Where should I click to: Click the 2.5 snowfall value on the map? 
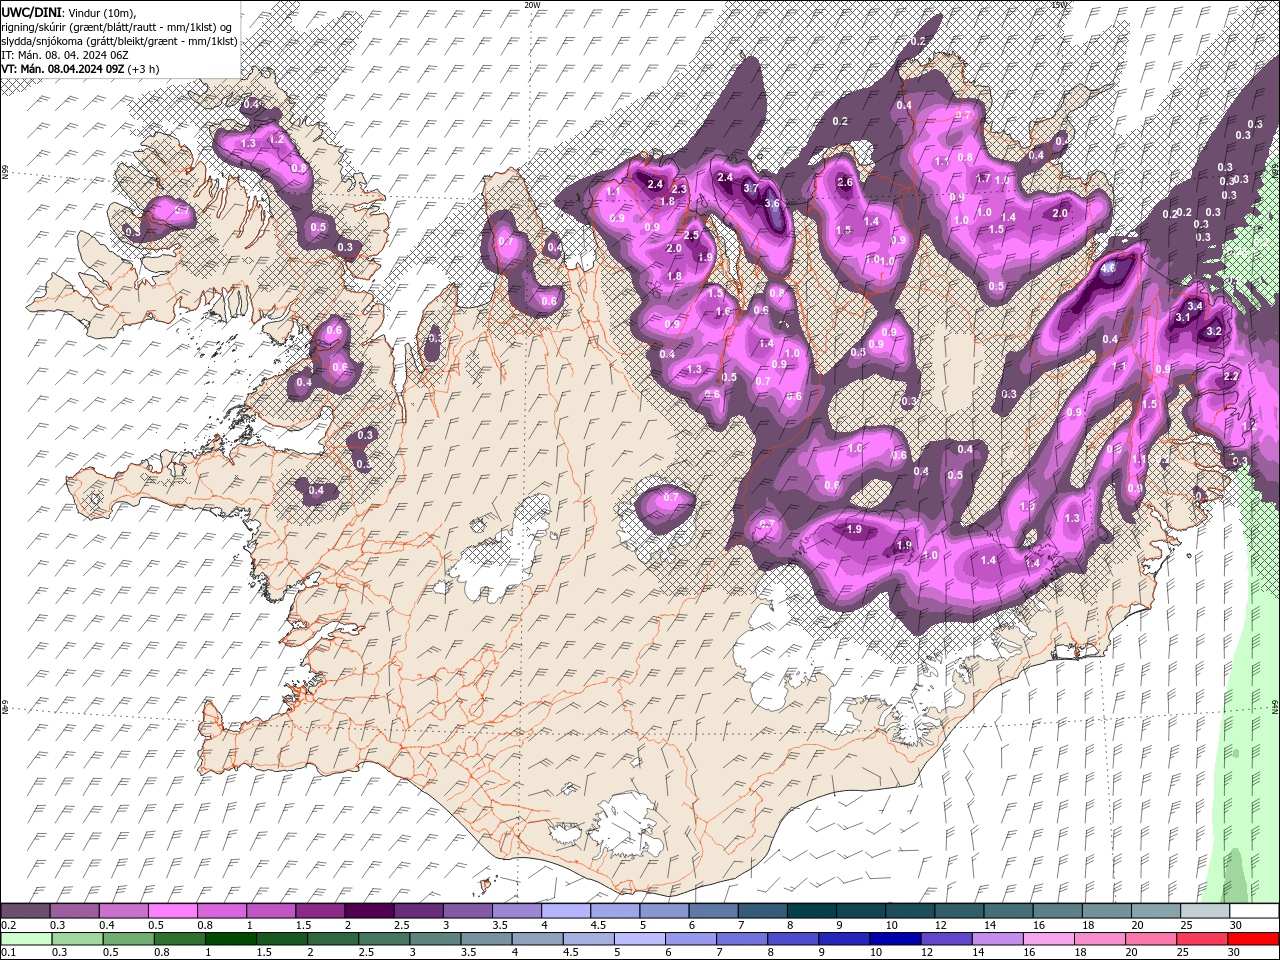pyautogui.click(x=691, y=236)
